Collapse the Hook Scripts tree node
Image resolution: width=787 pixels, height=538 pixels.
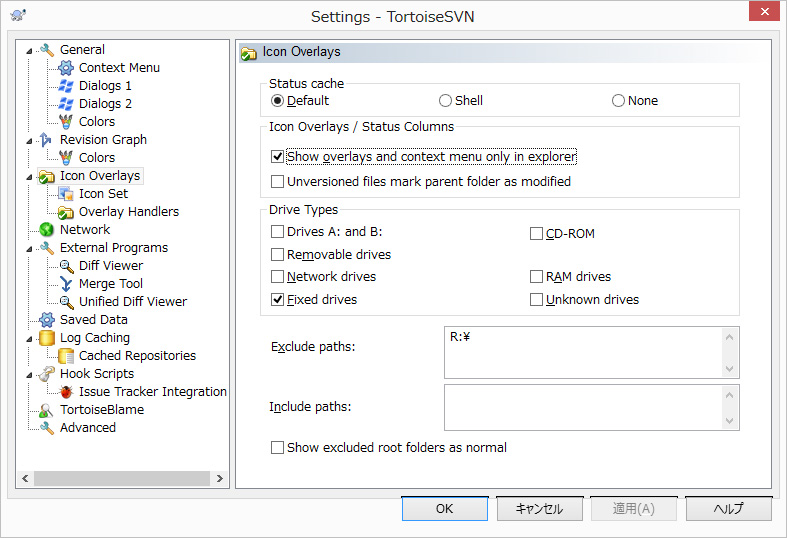(30, 374)
